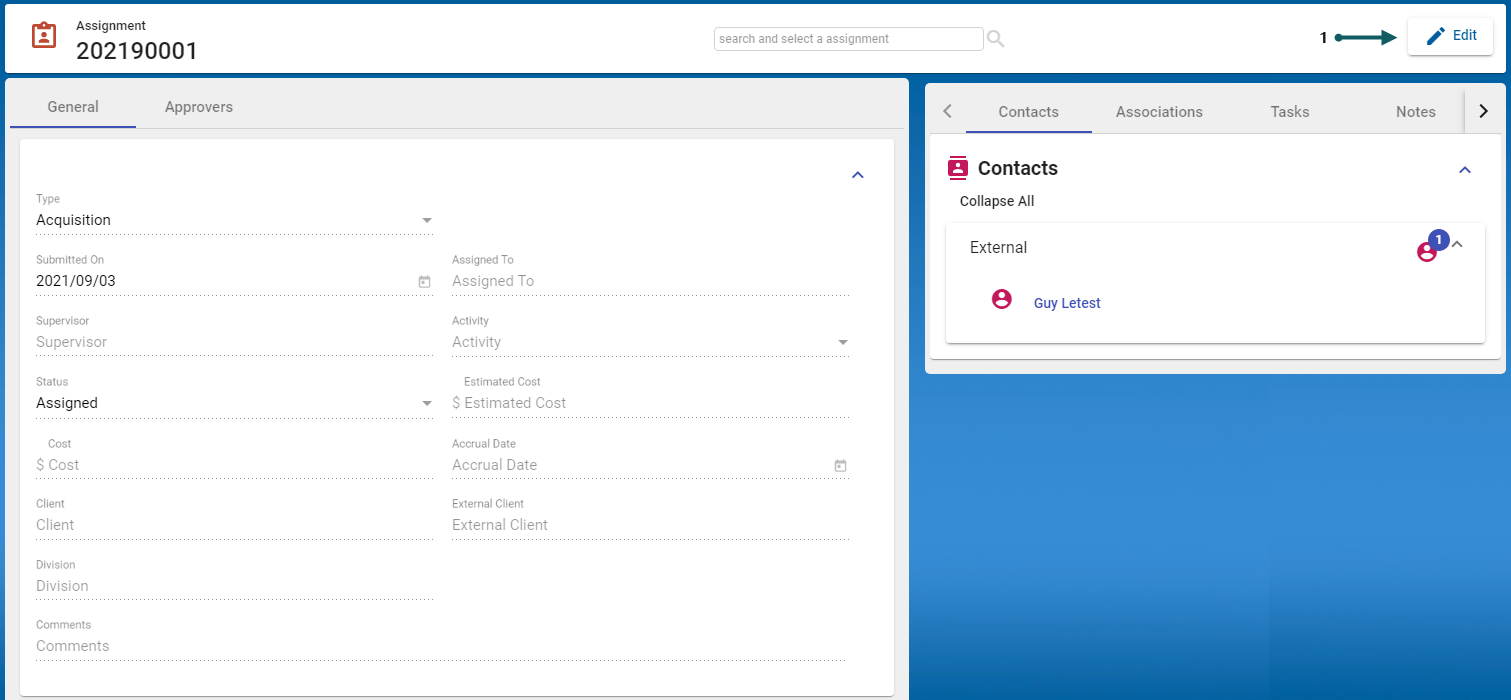Open the Associations tab

1159,112
